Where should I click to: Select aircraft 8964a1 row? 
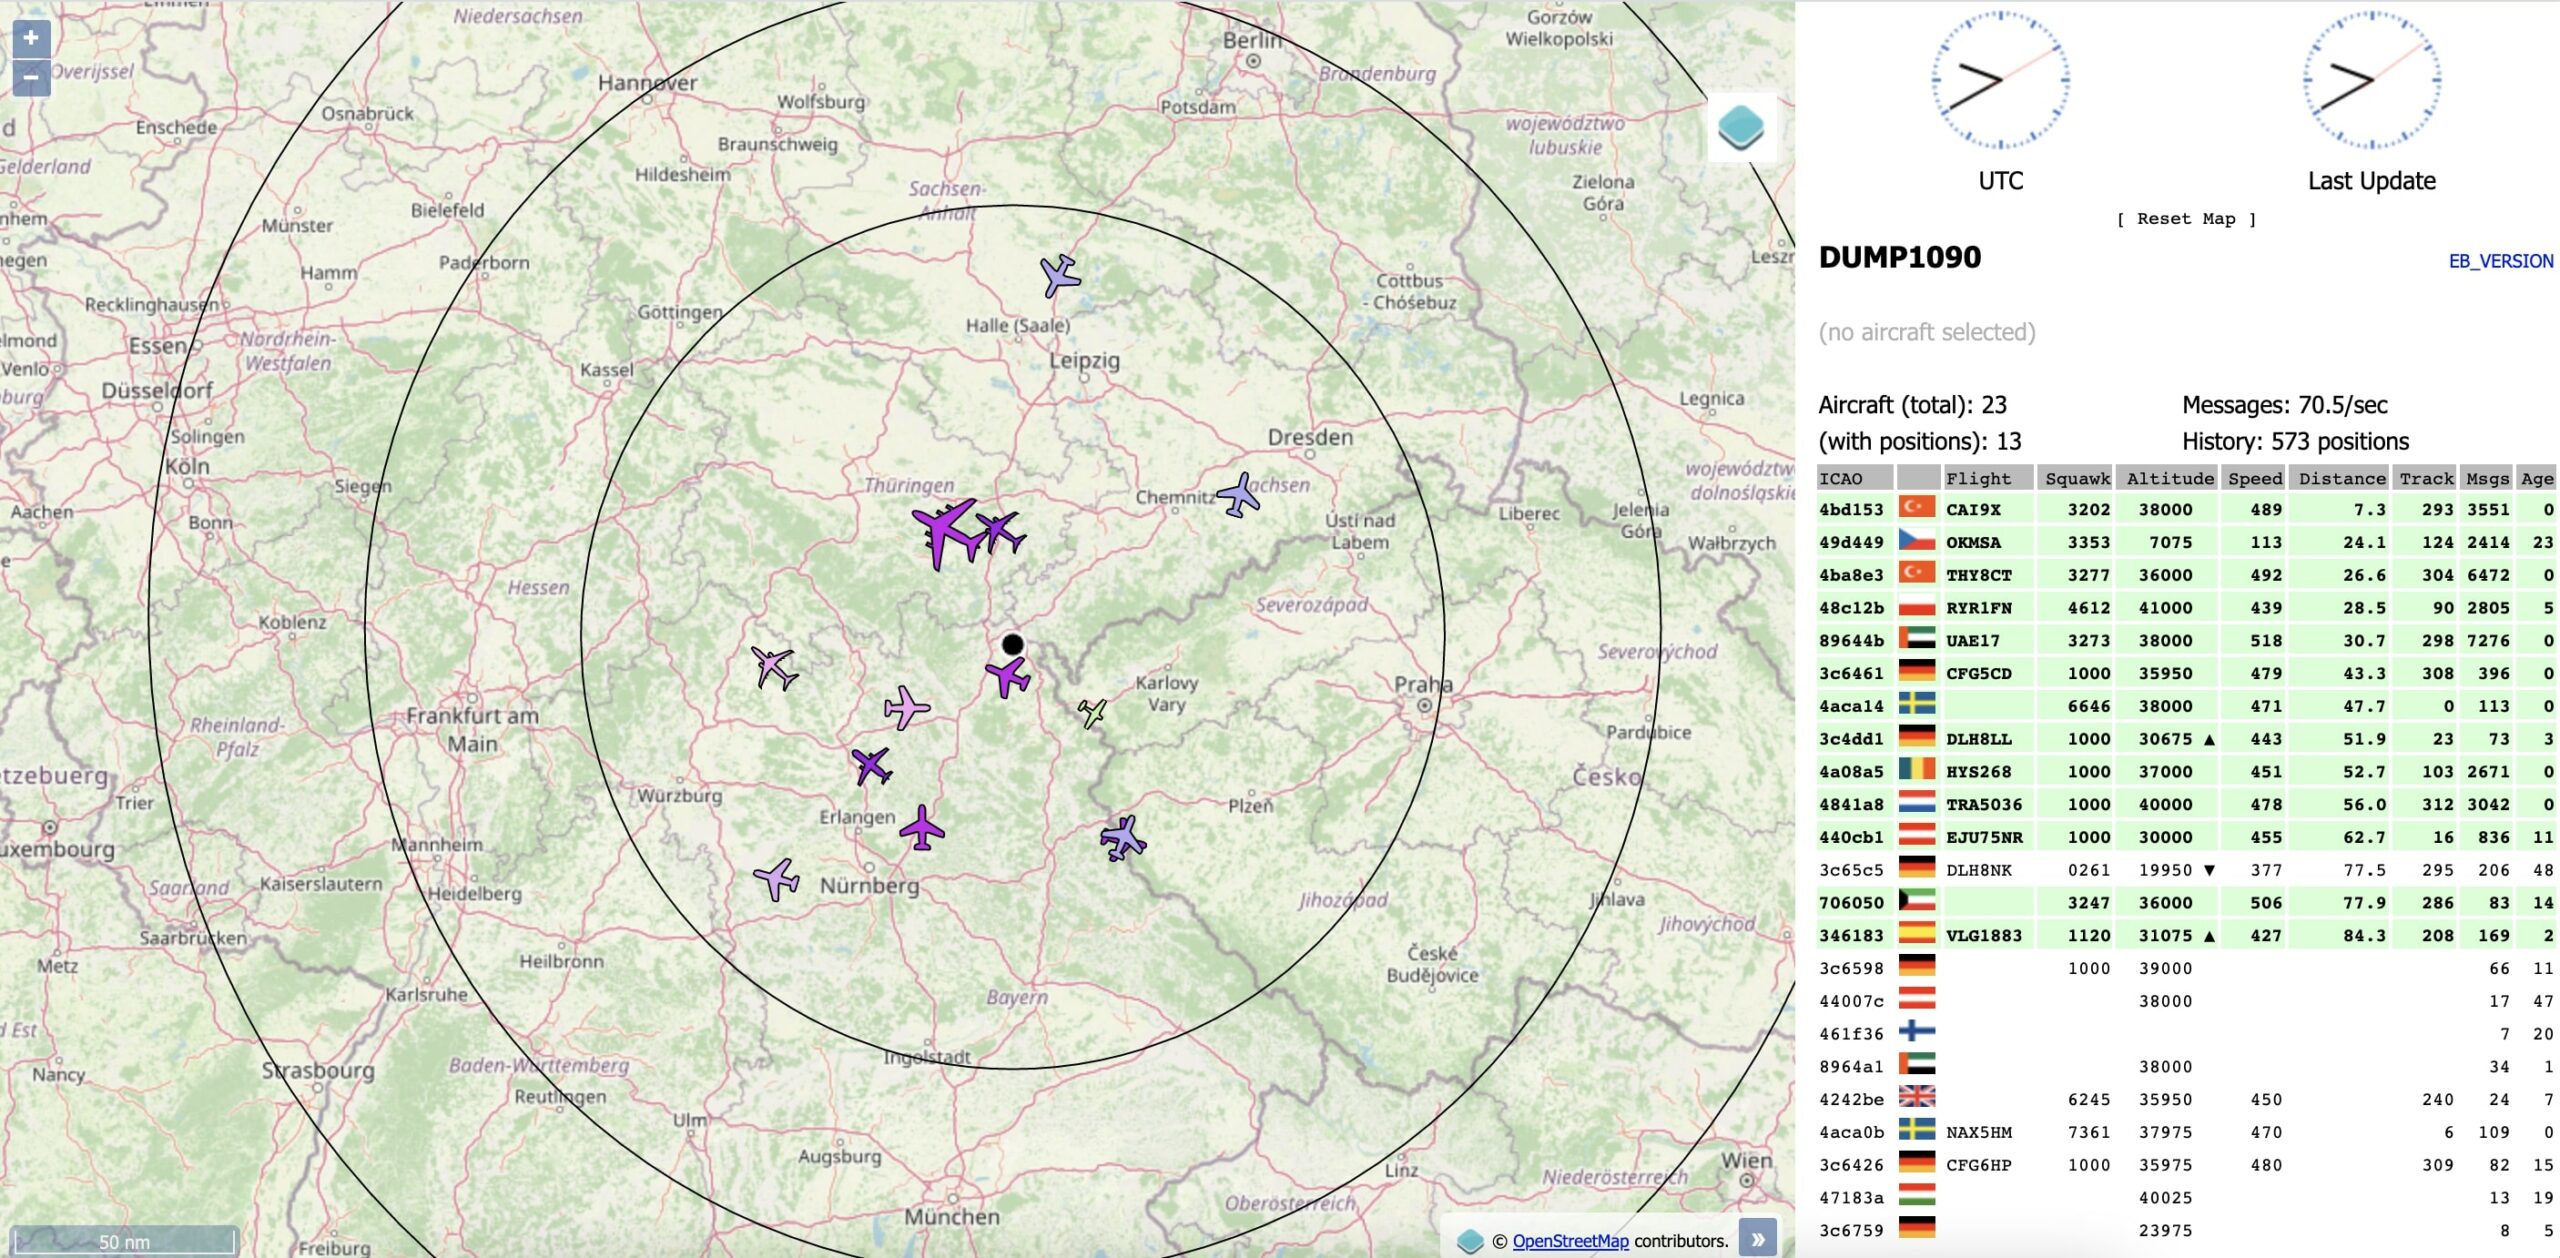2186,1066
